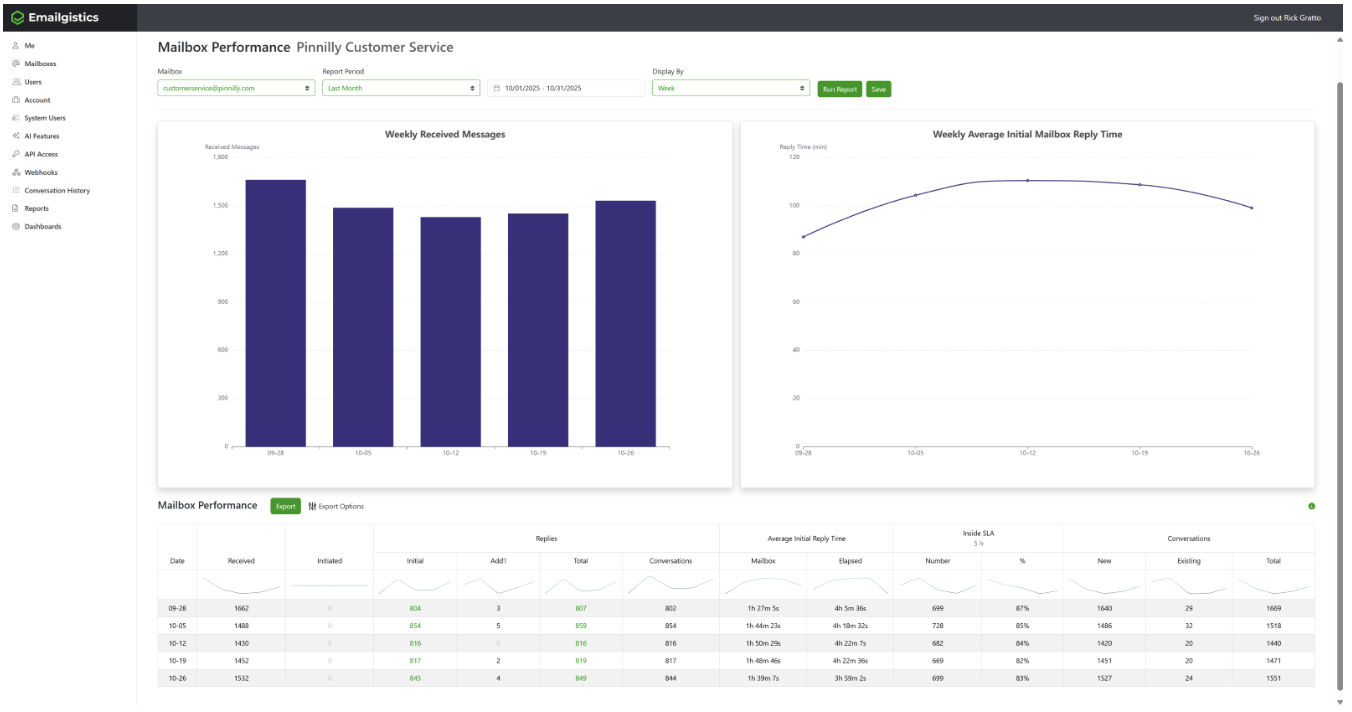Click the 10-26 date cell in table
Screen dimensions: 1352x712
[x=177, y=679]
